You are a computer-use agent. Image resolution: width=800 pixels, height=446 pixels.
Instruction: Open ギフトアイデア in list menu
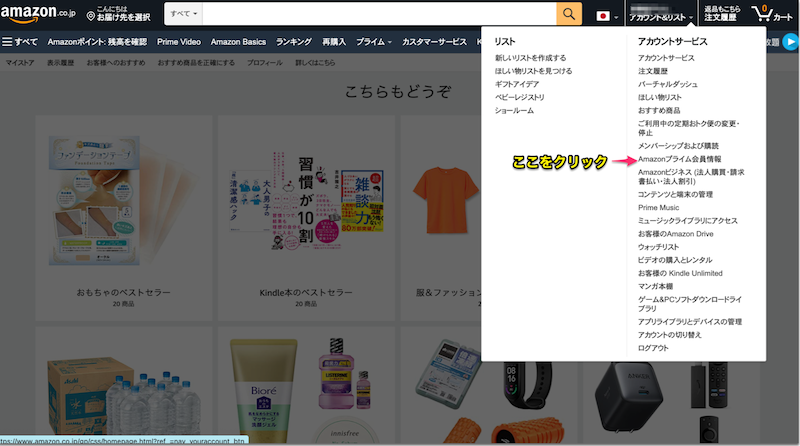click(517, 84)
